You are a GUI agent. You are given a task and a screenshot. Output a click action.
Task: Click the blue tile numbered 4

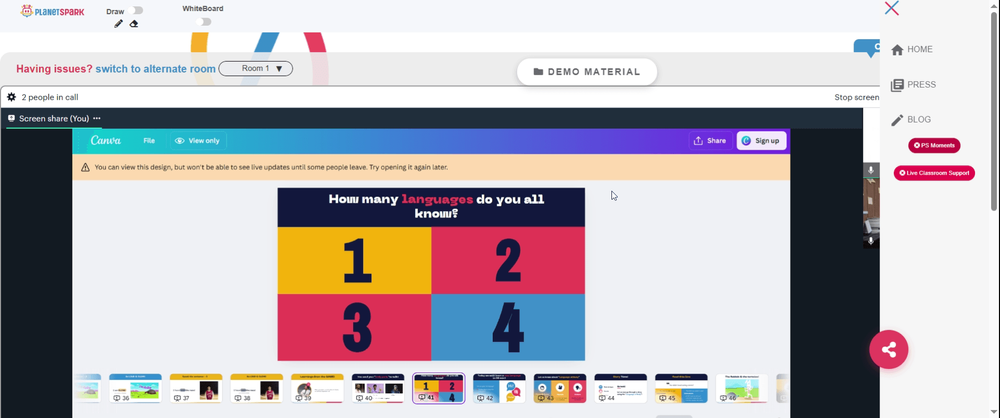508,327
